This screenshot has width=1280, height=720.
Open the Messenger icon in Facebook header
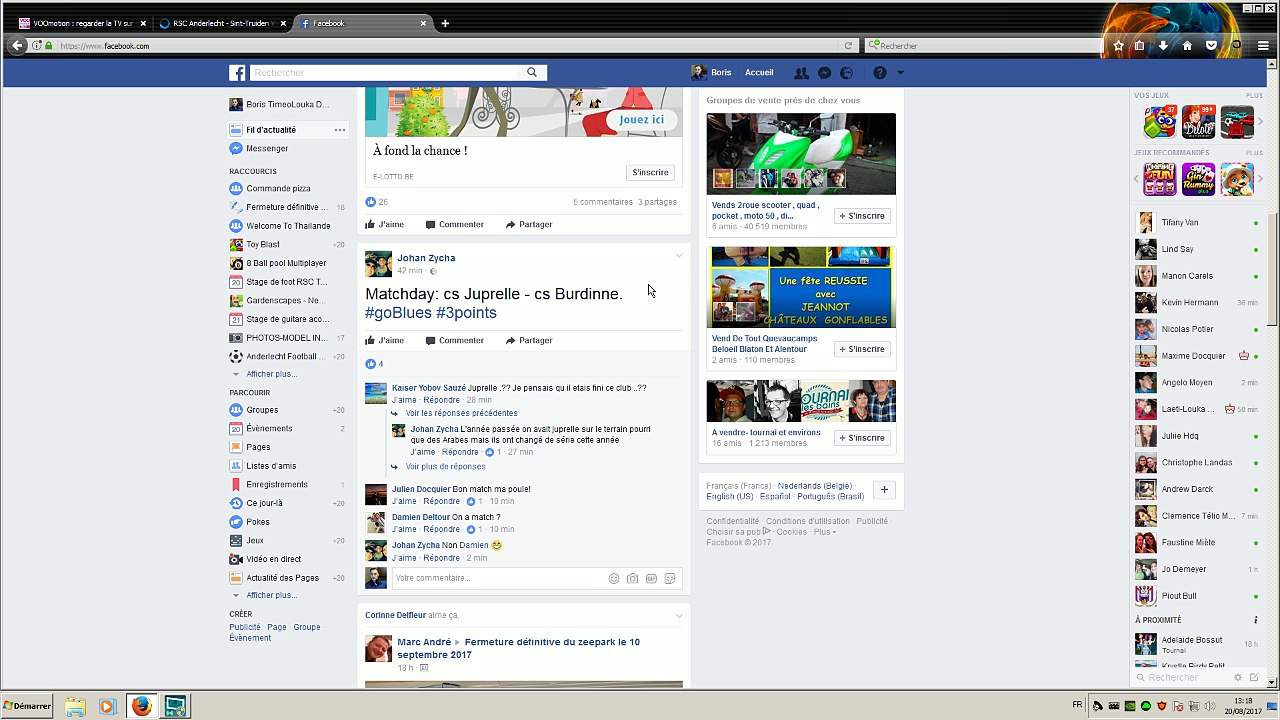pos(824,73)
